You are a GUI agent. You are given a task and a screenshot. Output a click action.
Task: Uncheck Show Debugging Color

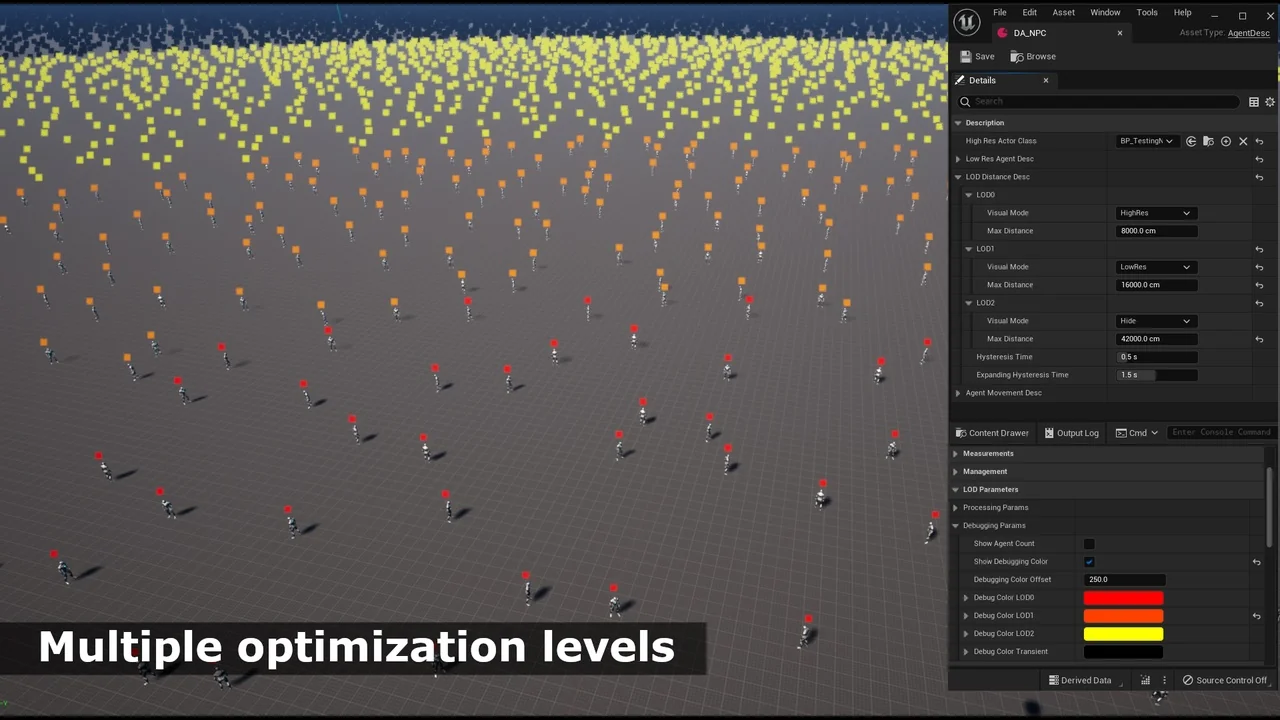coord(1089,562)
